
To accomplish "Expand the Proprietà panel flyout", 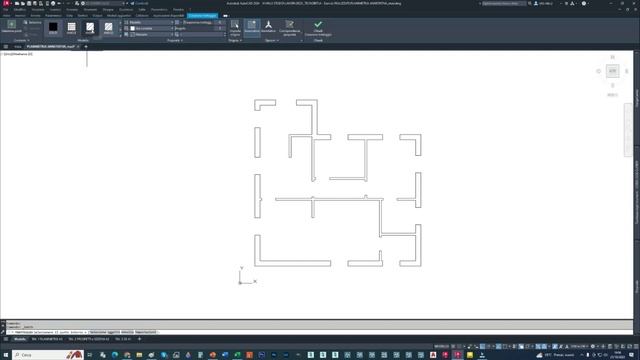I will [175, 40].
